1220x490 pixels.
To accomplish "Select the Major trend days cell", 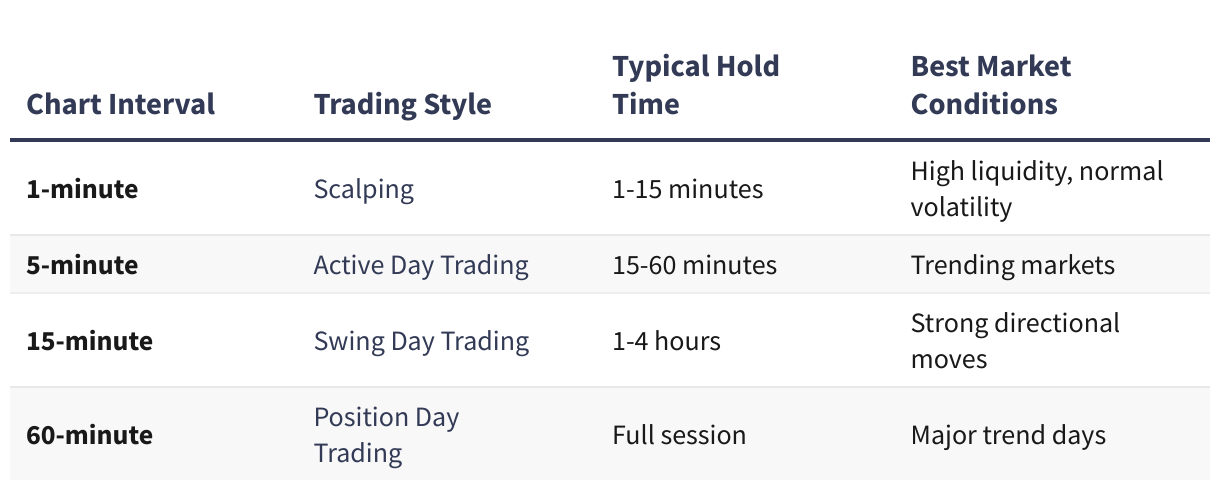I will [1008, 435].
